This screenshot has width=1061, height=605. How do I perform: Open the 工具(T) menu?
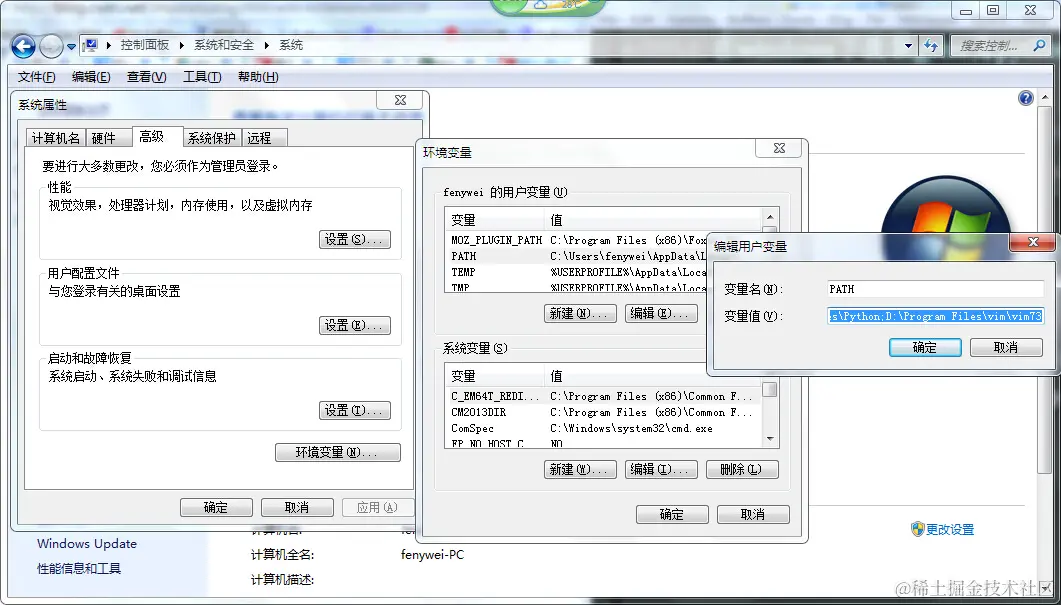point(201,76)
